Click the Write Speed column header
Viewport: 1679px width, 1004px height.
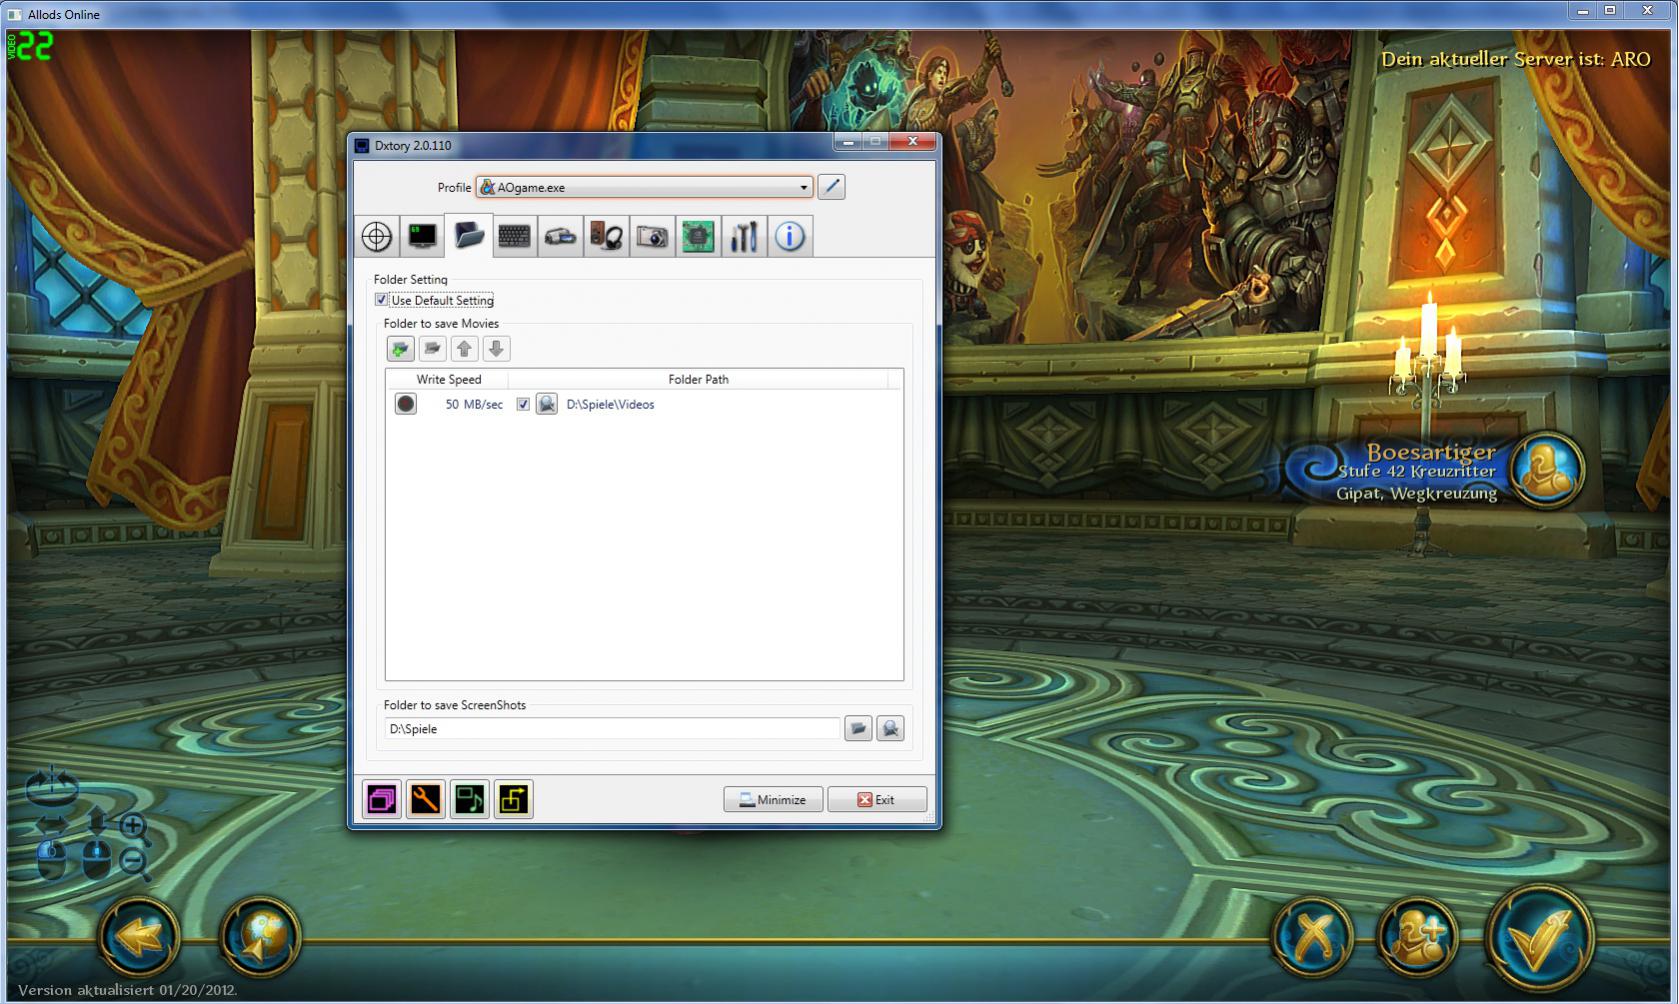(448, 379)
